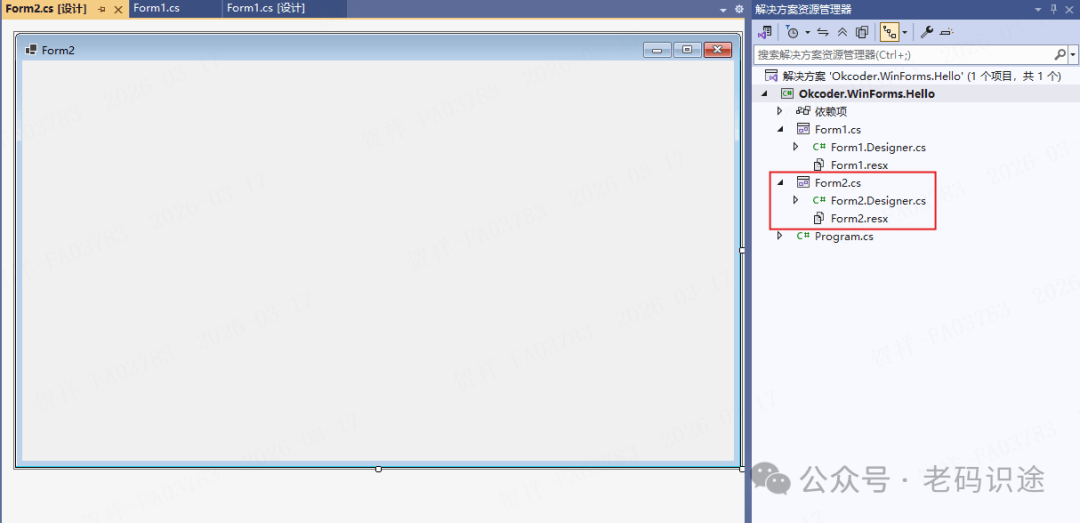This screenshot has width=1080, height=523.
Task: Select Program.cs in Solution Explorer
Action: [x=843, y=237]
